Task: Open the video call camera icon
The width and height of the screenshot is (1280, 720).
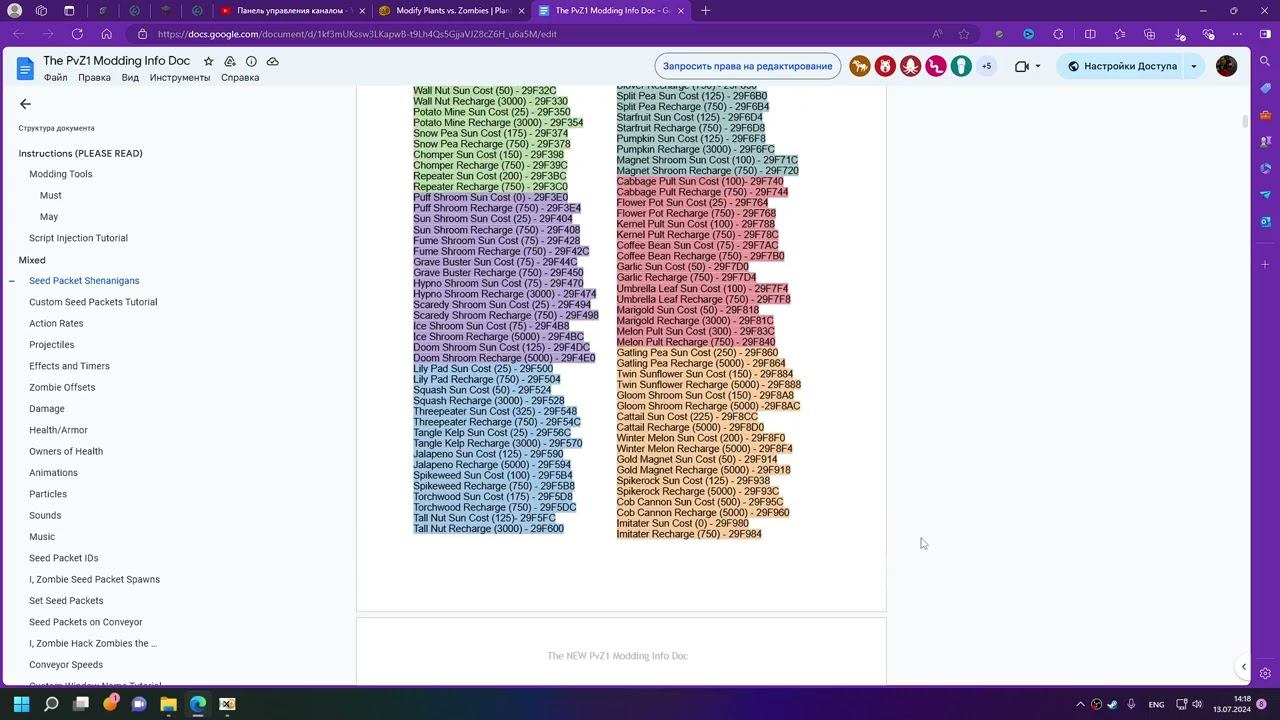Action: [x=1021, y=67]
